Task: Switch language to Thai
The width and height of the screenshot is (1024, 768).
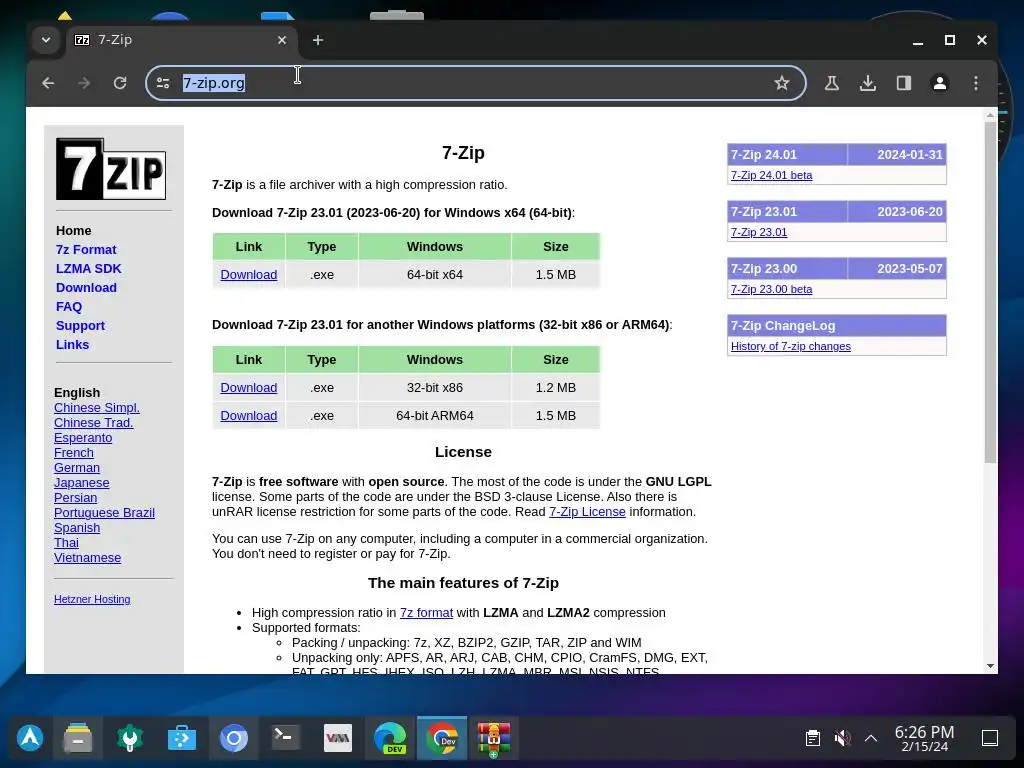Action: pos(67,543)
